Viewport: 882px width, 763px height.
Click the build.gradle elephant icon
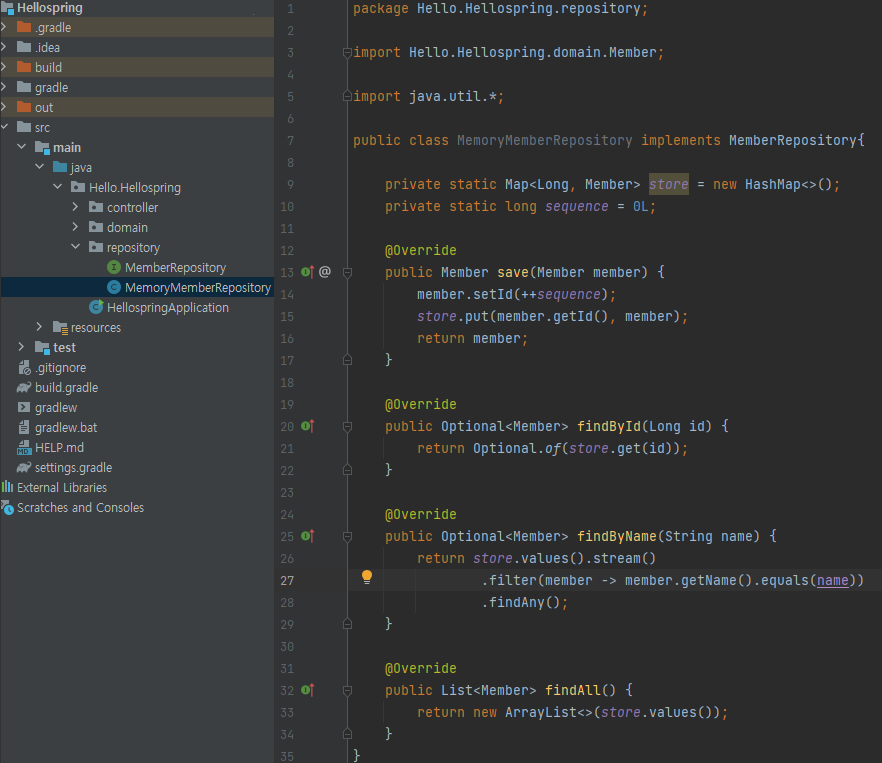tap(24, 387)
